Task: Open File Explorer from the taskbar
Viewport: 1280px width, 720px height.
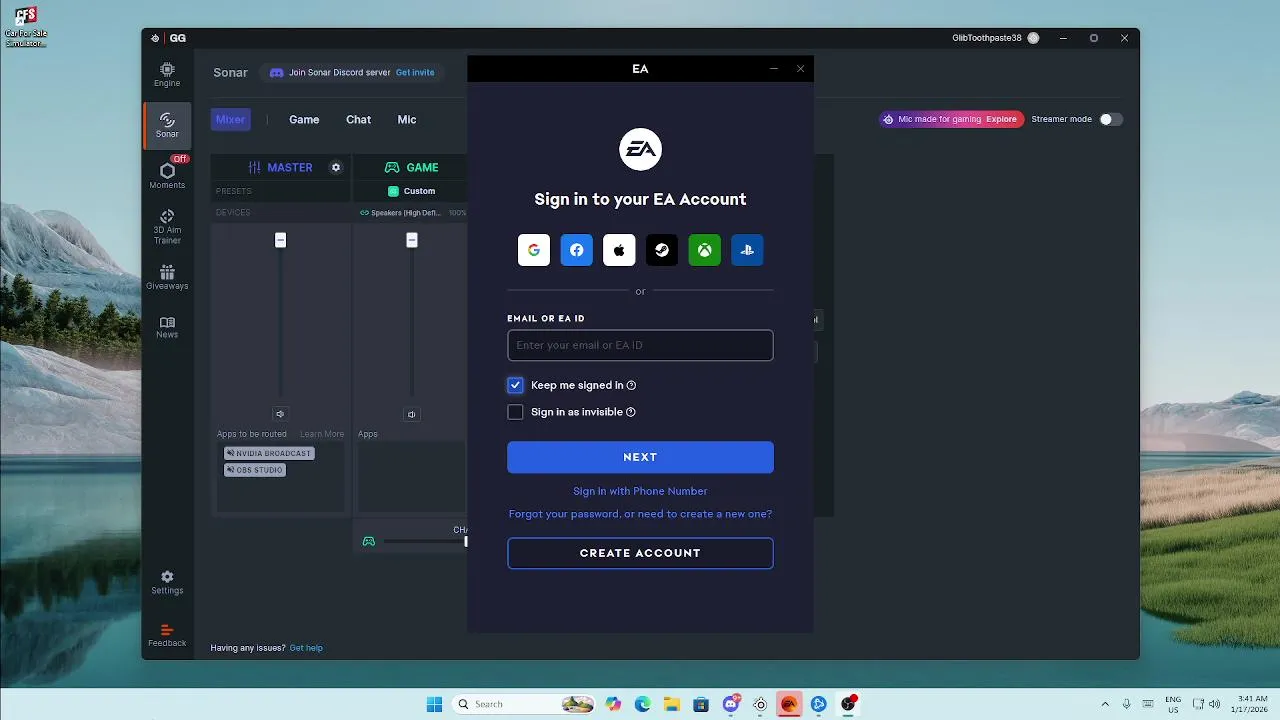Action: pos(672,704)
